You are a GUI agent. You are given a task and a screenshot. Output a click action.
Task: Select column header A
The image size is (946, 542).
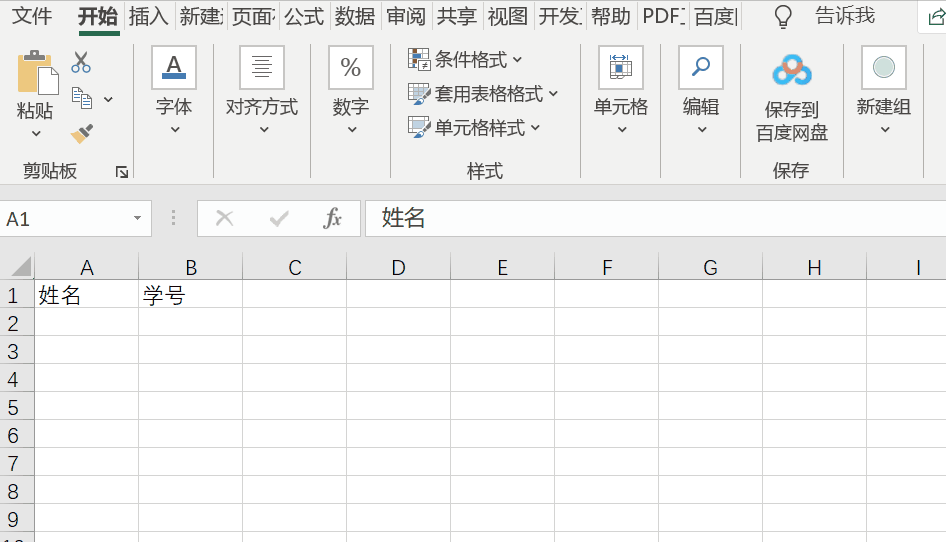[86, 267]
